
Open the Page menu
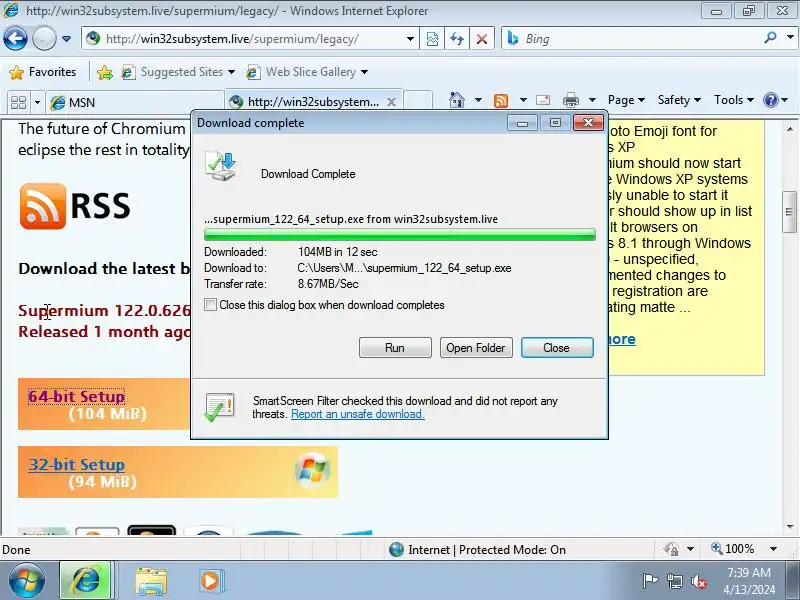(626, 100)
